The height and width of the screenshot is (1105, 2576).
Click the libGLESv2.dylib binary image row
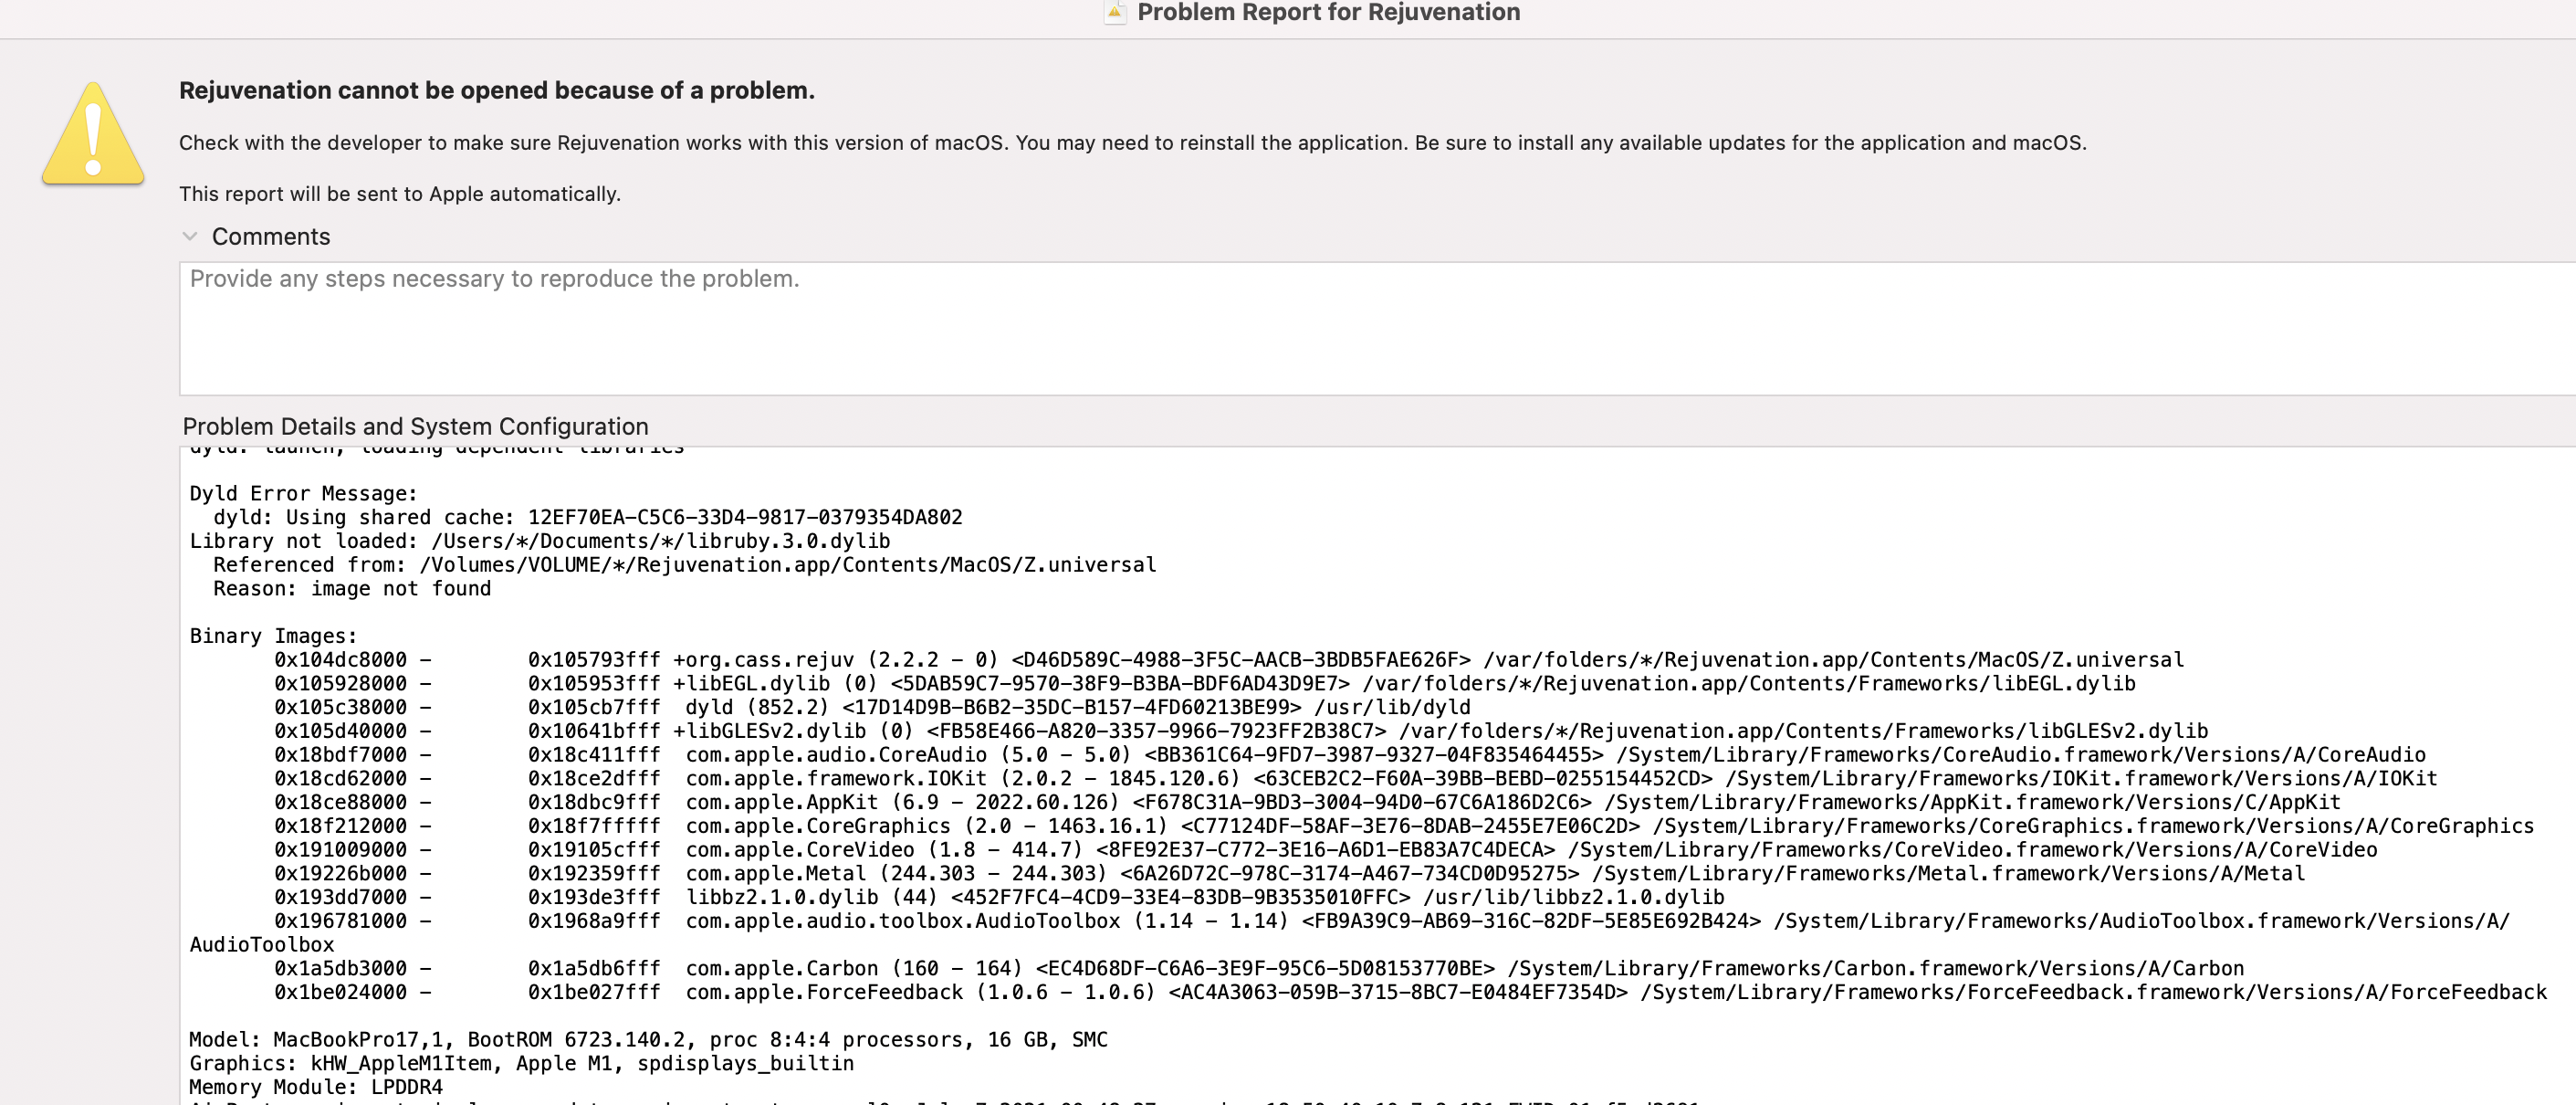[x=1241, y=731]
